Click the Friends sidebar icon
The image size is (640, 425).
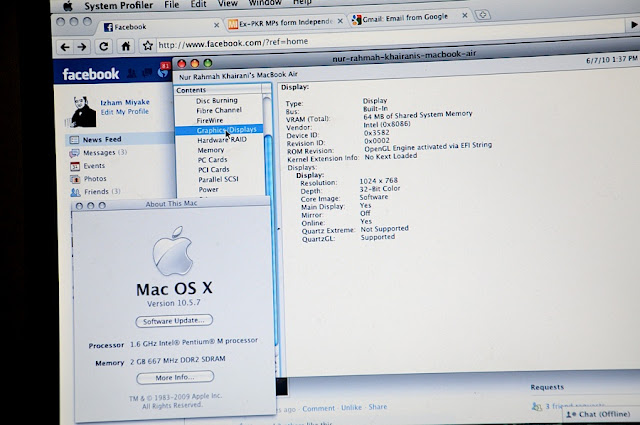(76, 192)
